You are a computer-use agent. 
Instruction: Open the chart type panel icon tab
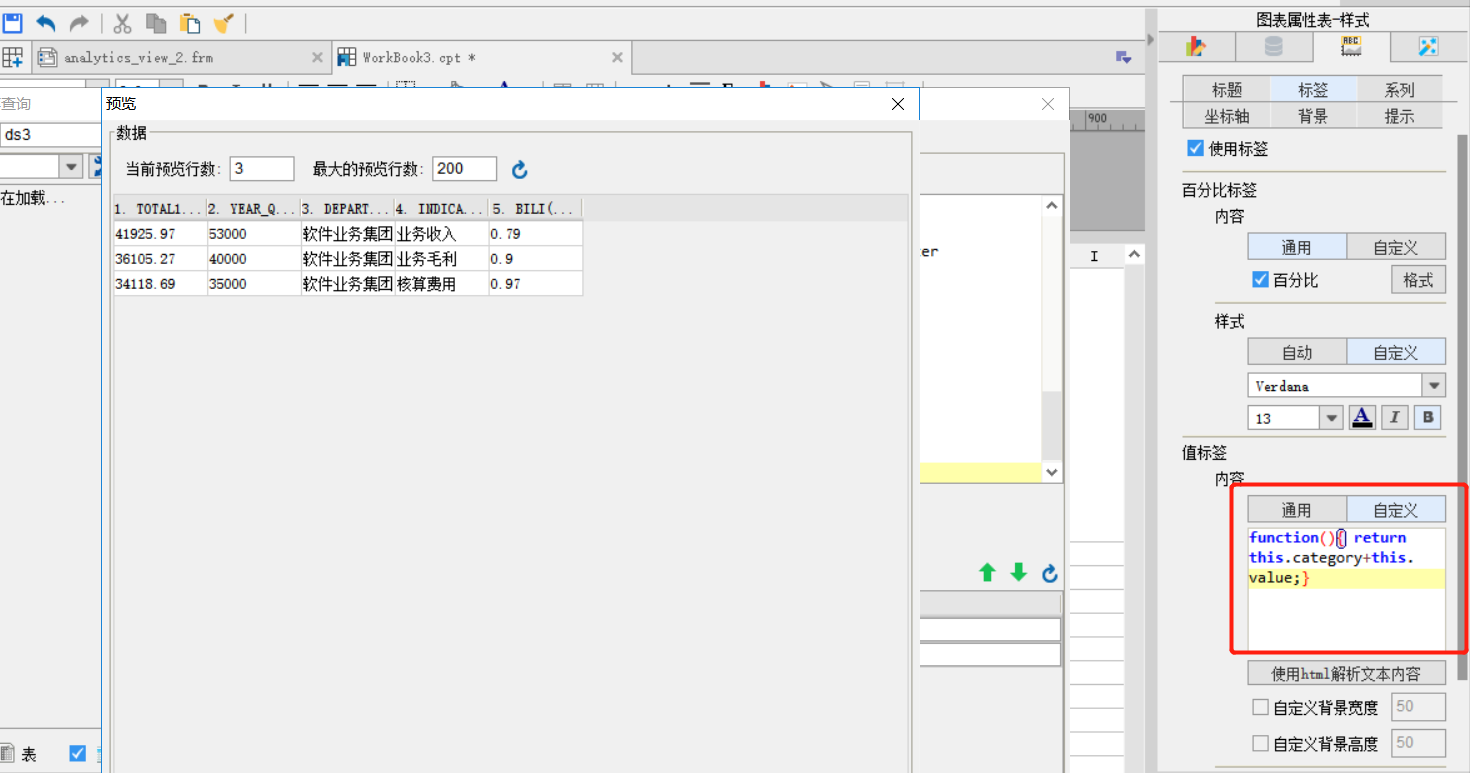pos(1196,46)
